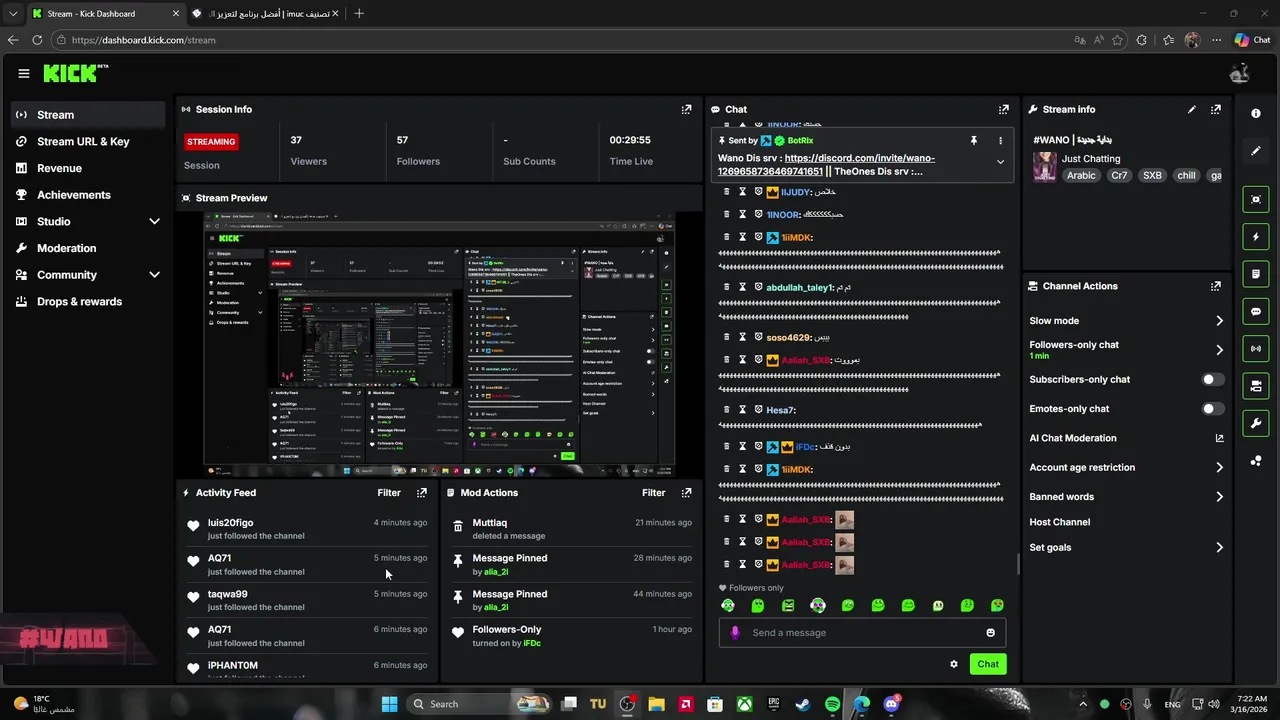Open Spotify from the taskbar

832,704
